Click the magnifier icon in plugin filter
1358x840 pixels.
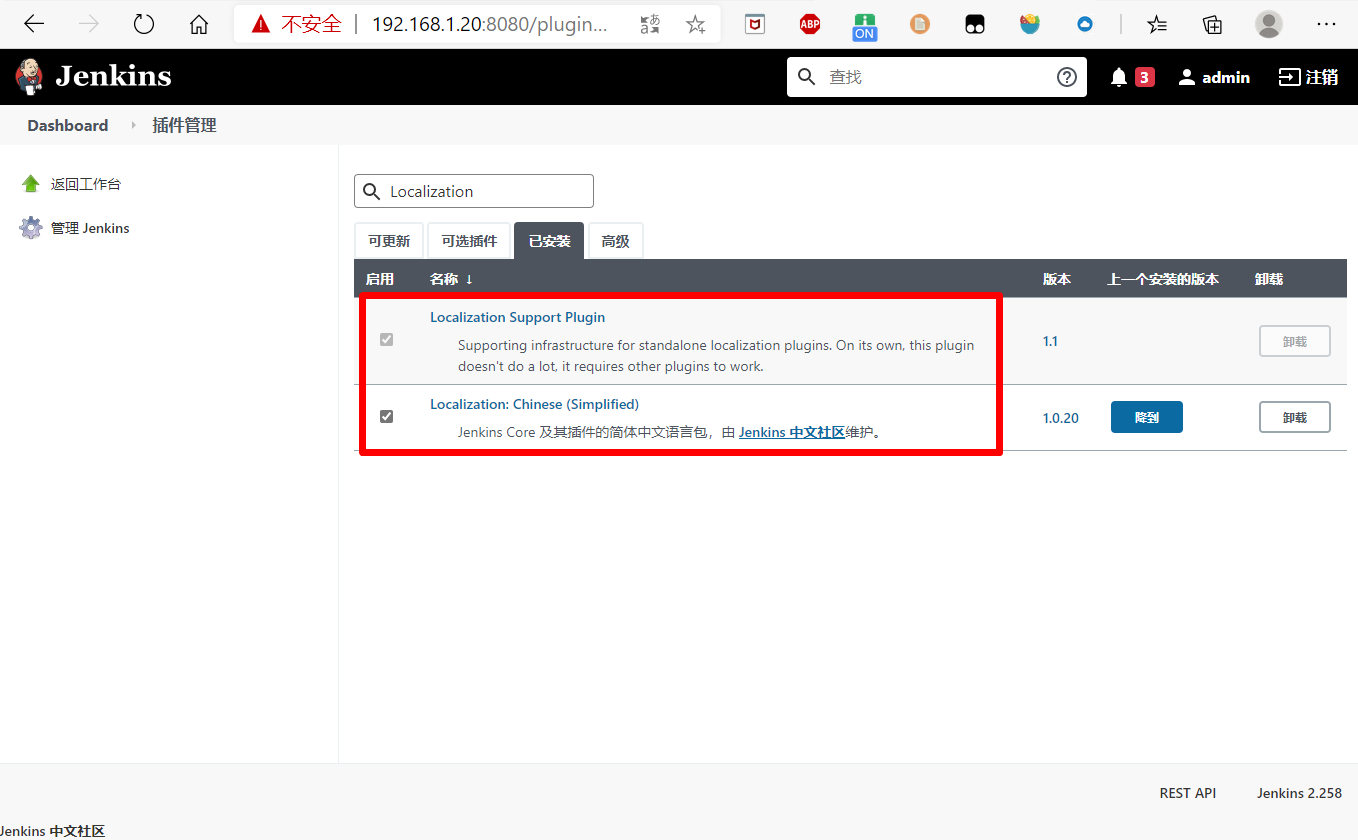[x=371, y=191]
